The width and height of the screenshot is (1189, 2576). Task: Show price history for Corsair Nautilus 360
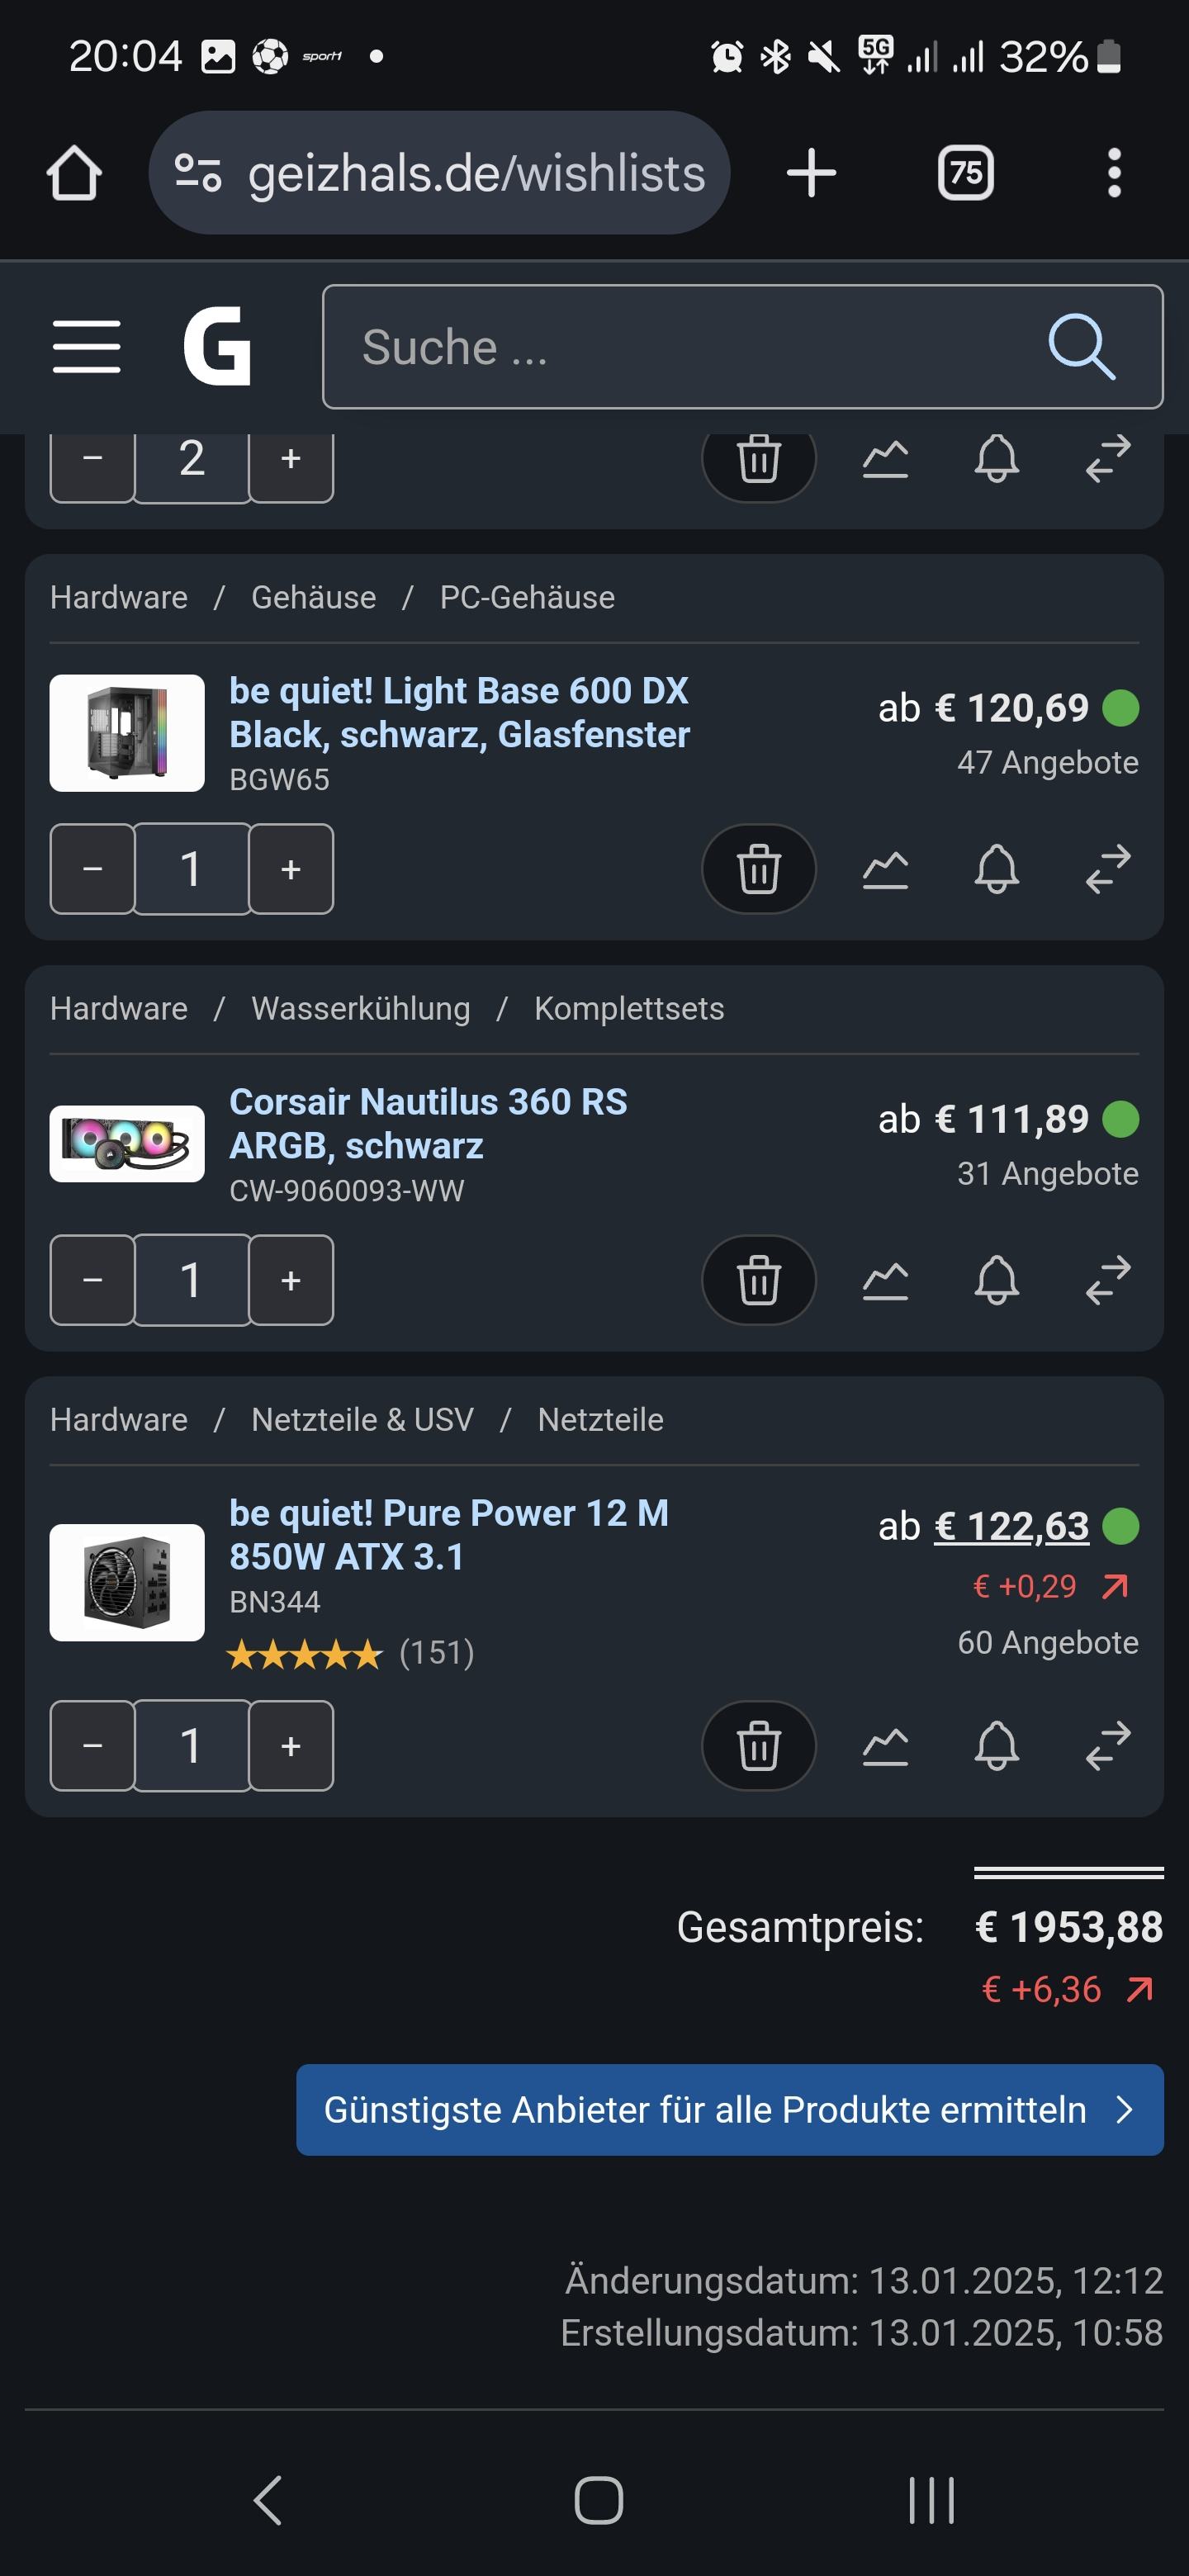pos(885,1280)
